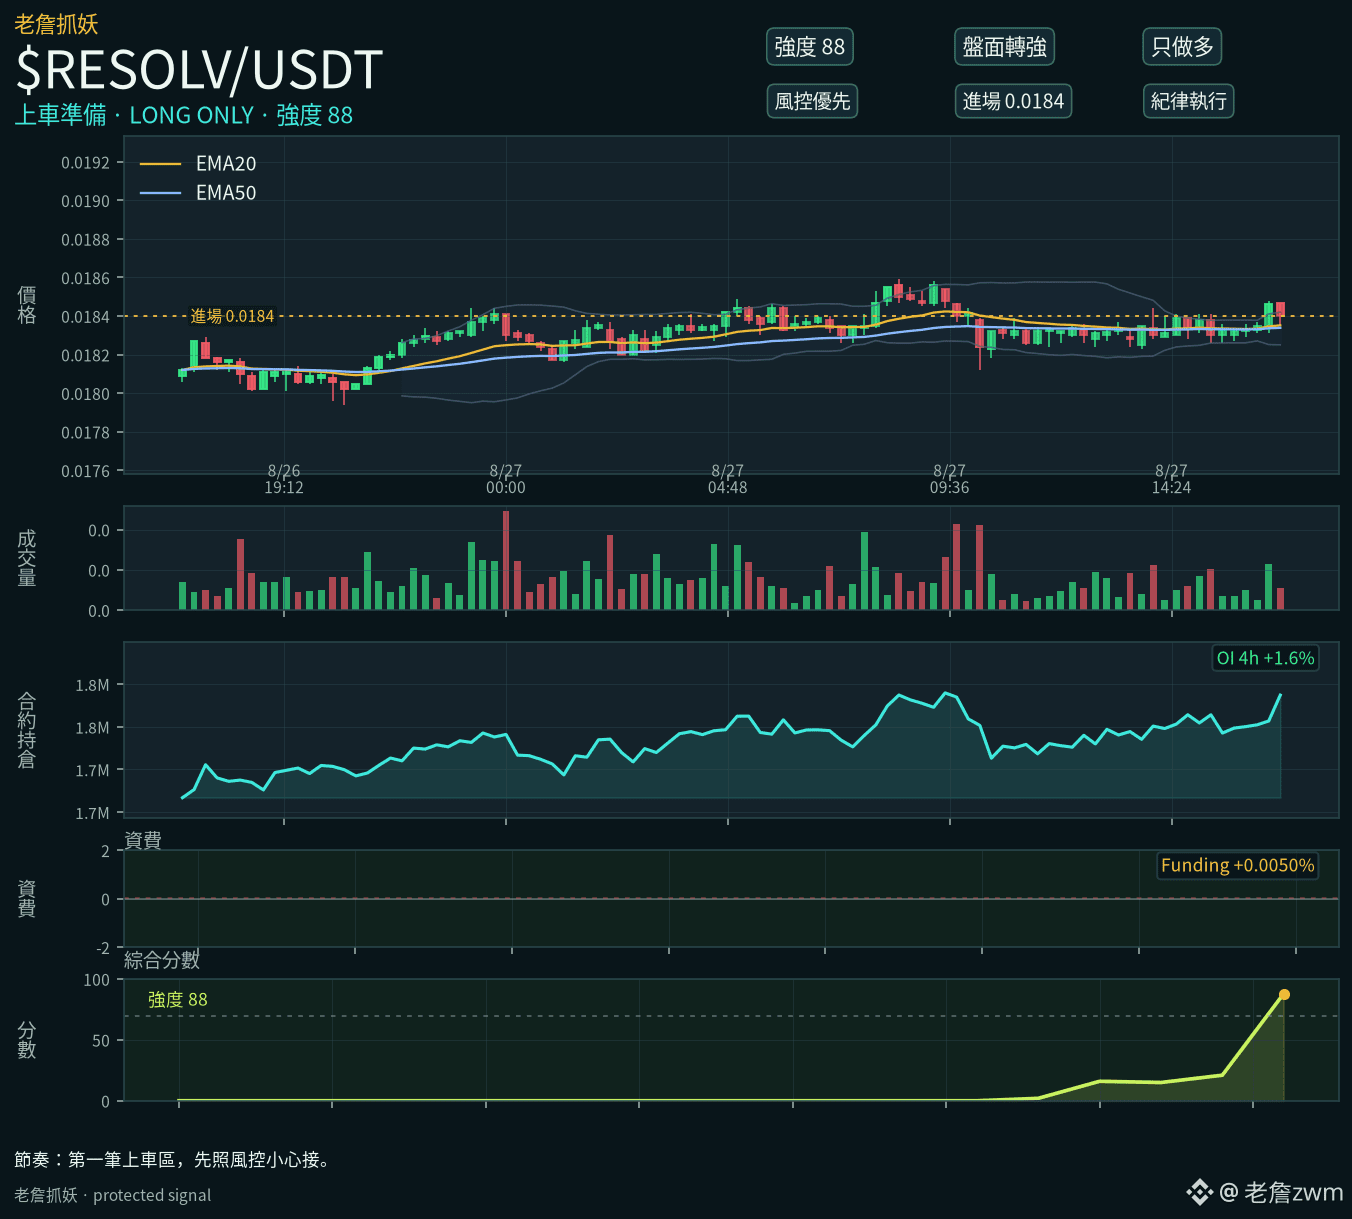Click the 節奏 footer note text

(x=174, y=1159)
